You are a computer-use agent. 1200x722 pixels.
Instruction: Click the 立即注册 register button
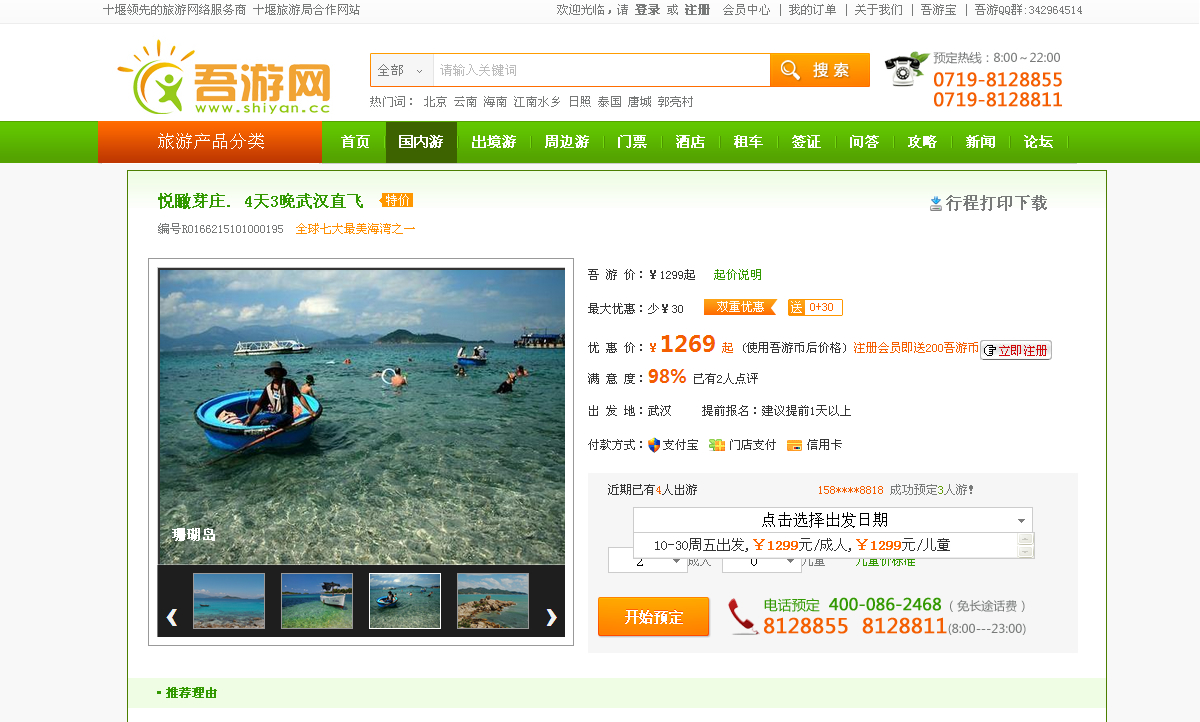click(x=1016, y=350)
